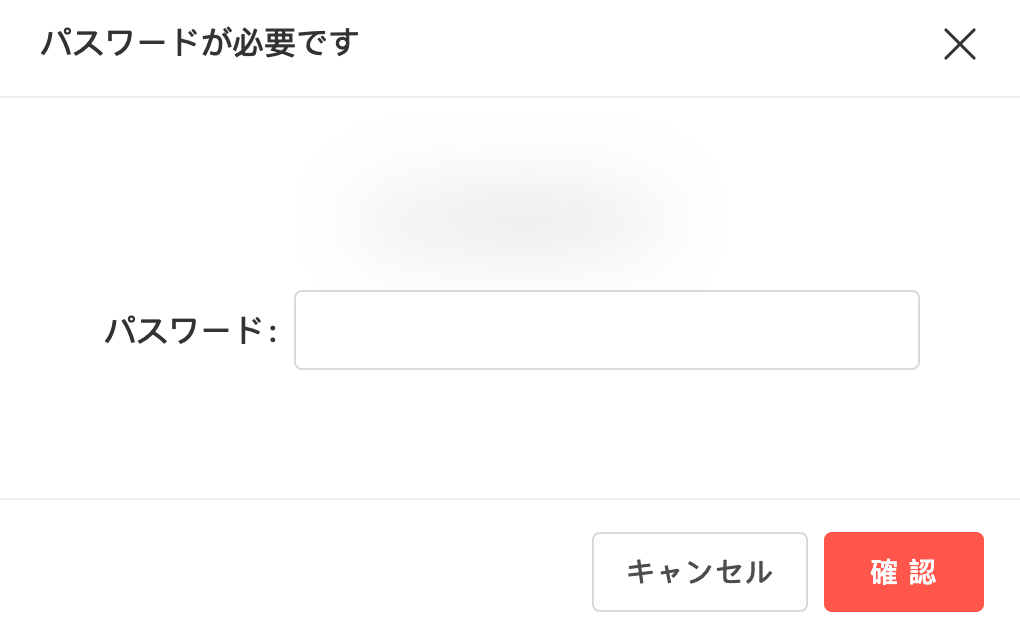This screenshot has width=1020, height=630.
Task: Click the キャンセル button
Action: pyautogui.click(x=699, y=572)
